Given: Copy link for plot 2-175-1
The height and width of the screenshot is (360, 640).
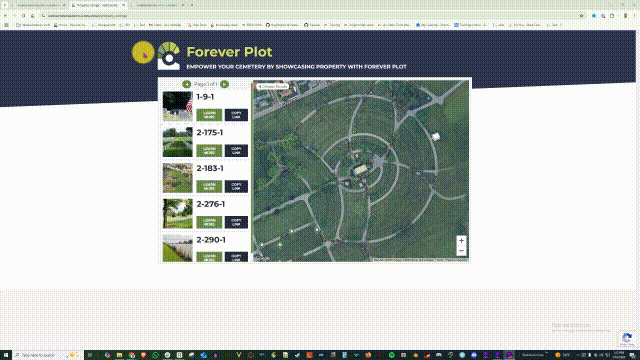Looking at the screenshot, I should pyautogui.click(x=236, y=151).
